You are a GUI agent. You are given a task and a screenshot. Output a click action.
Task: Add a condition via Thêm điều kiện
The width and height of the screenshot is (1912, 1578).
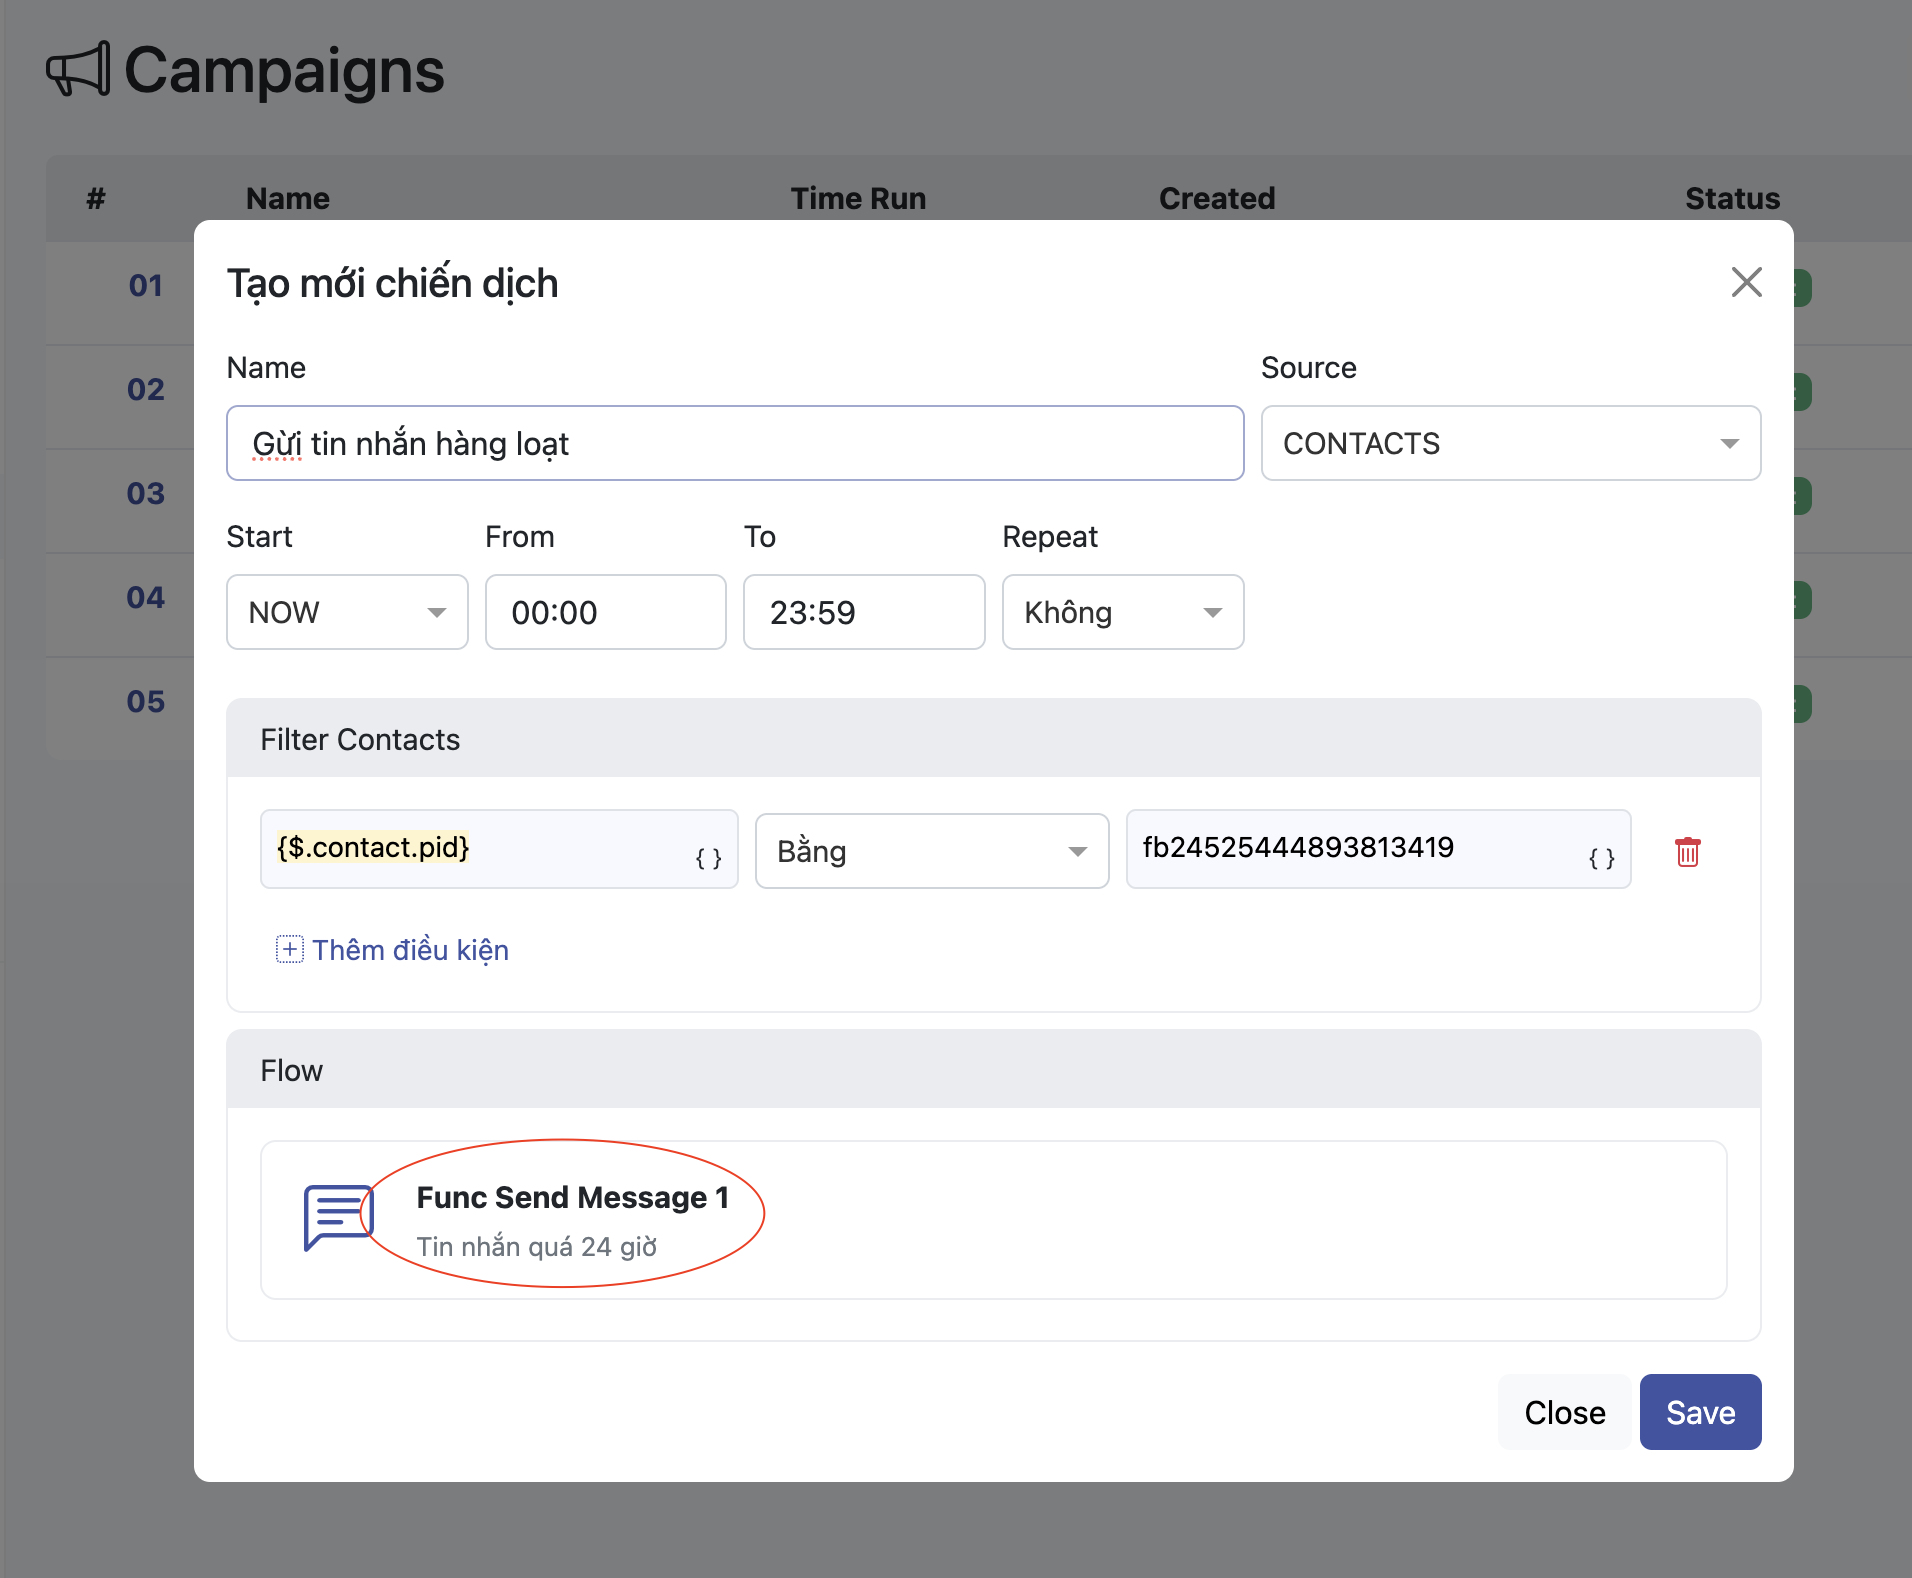[x=410, y=949]
